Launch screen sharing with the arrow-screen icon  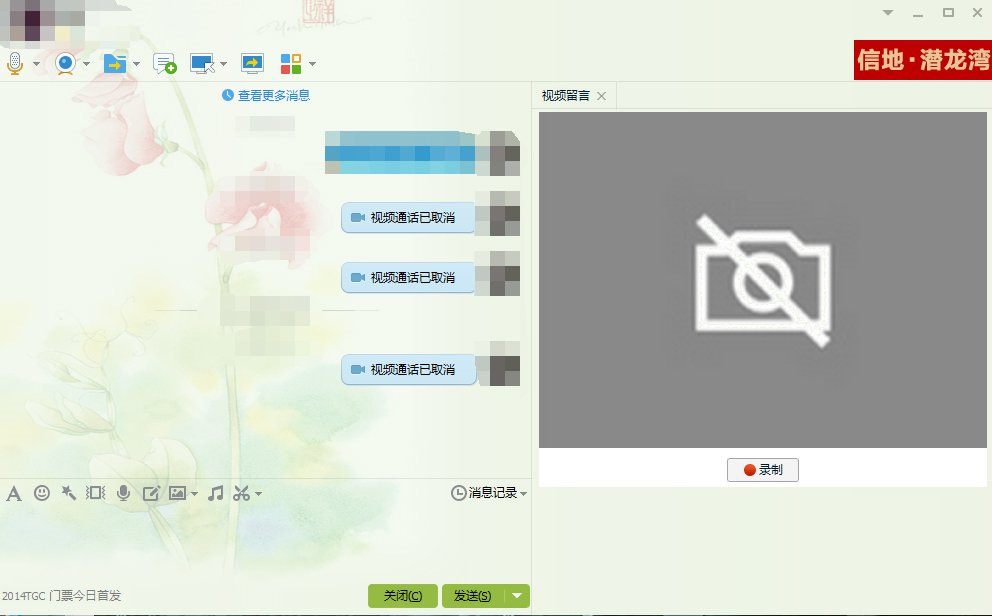pos(250,63)
